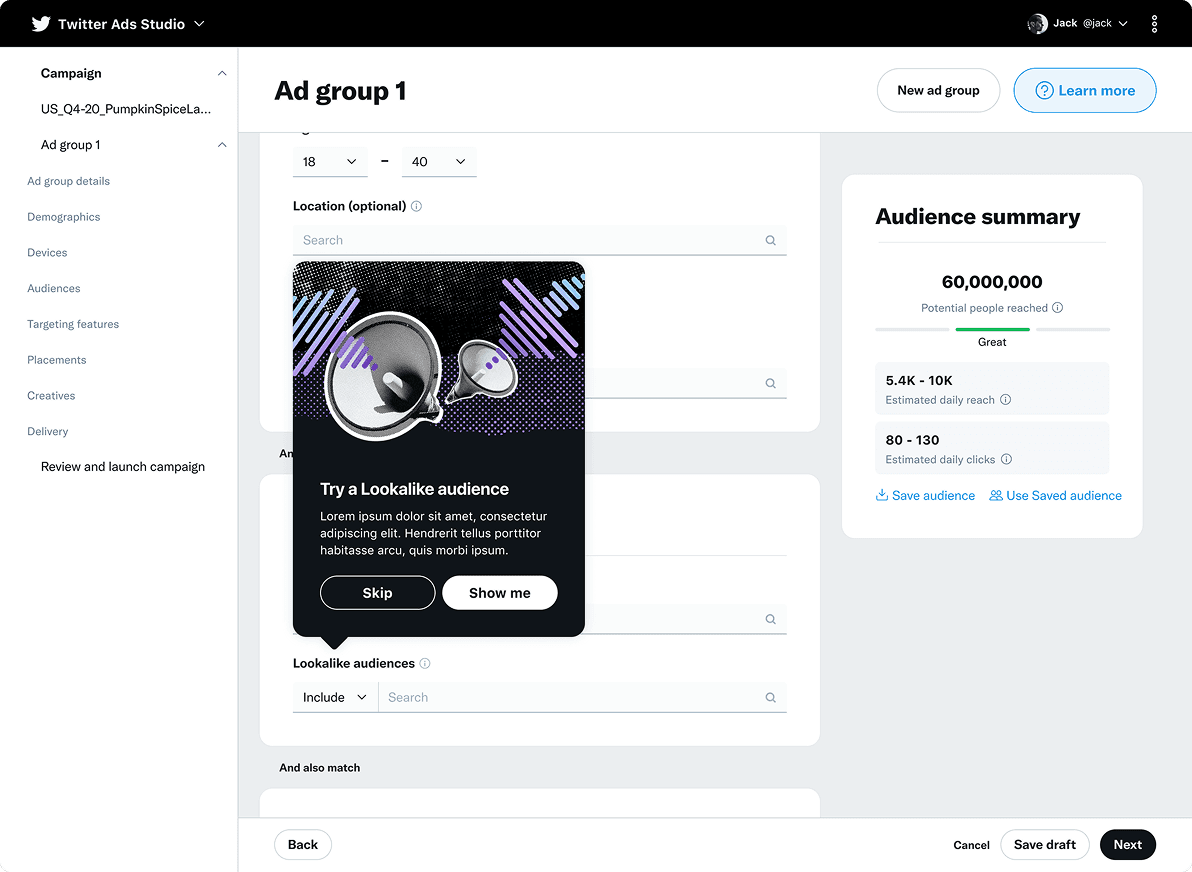Viewport: 1192px width, 872px height.
Task: Open Review and launch campaign
Action: click(x=122, y=466)
